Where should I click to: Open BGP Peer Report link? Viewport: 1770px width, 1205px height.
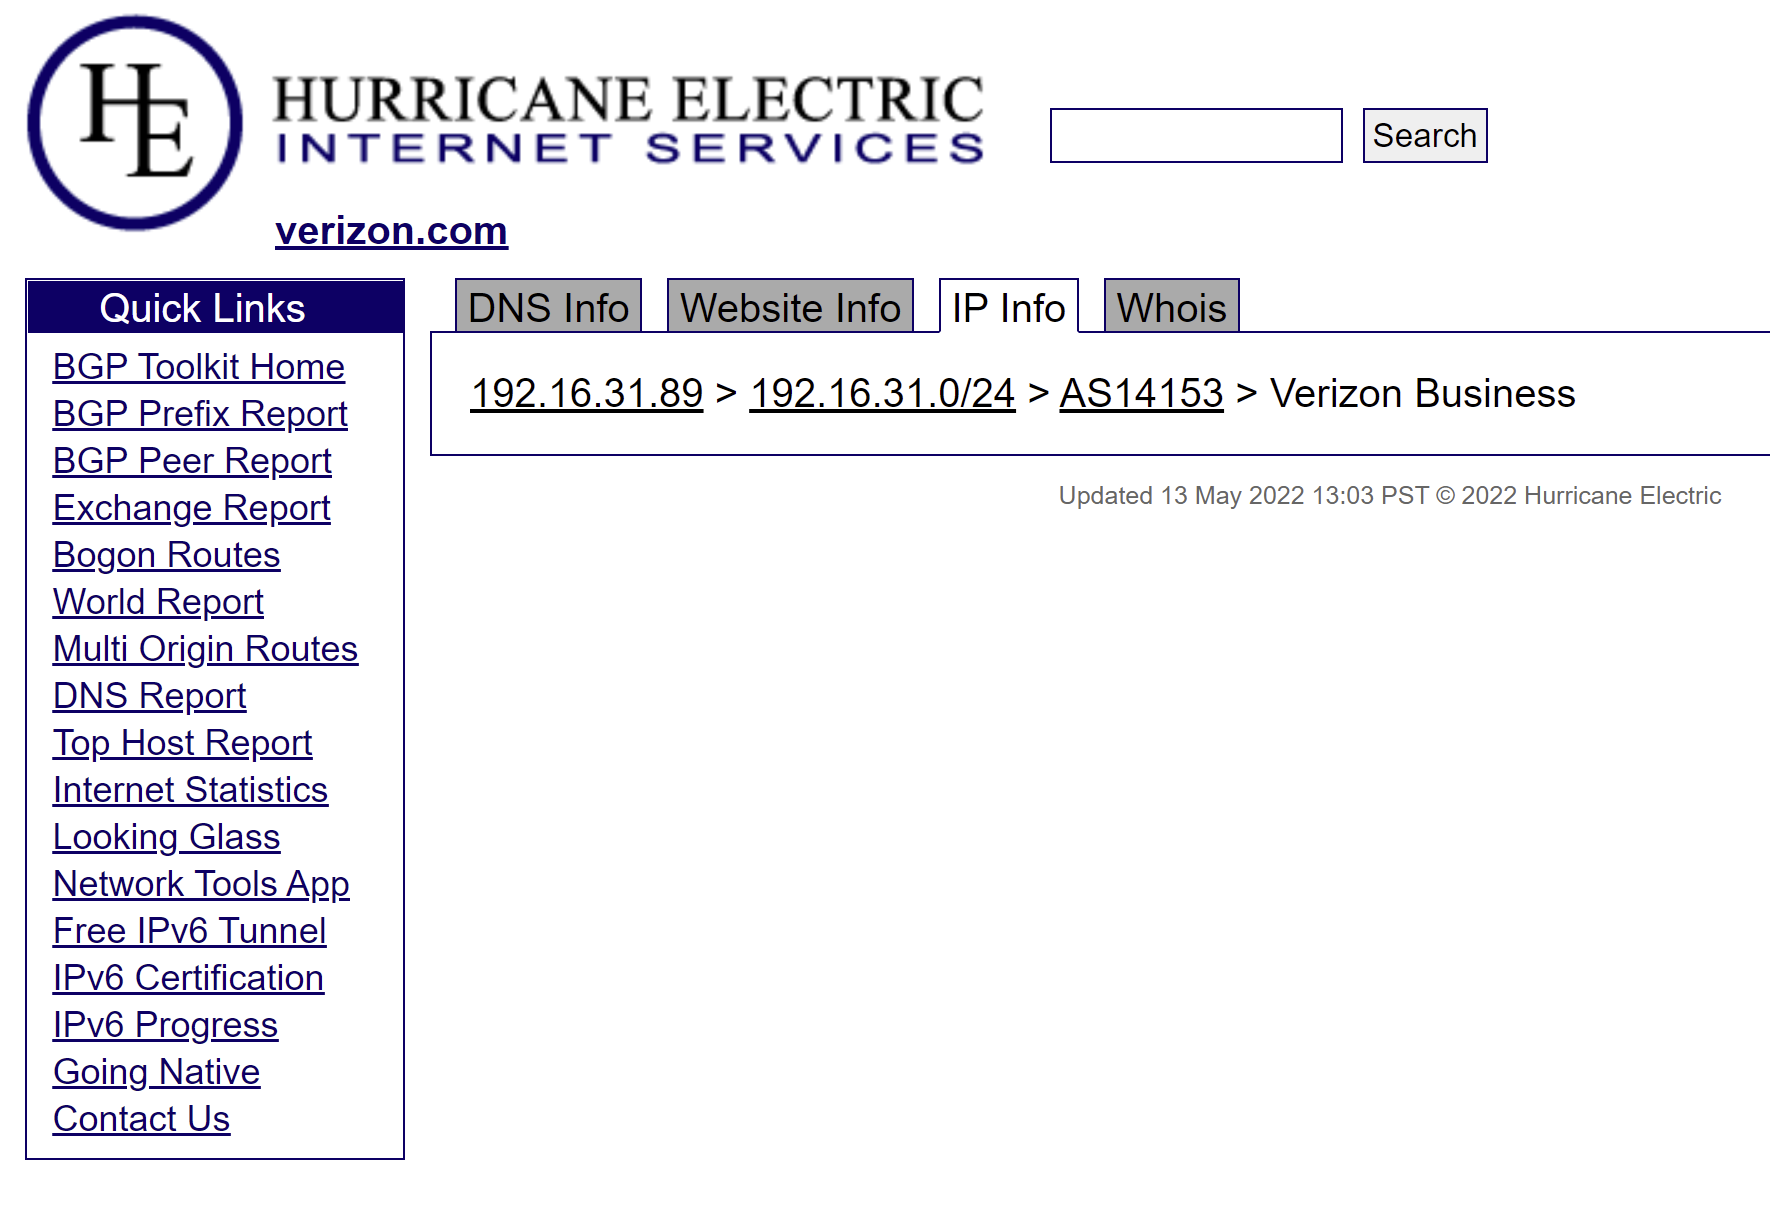(x=192, y=461)
